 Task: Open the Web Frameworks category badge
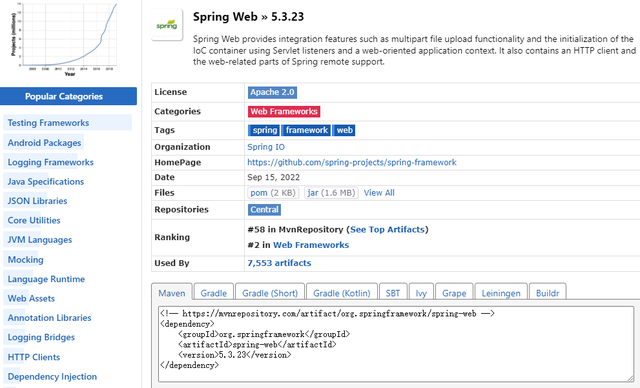click(x=284, y=111)
